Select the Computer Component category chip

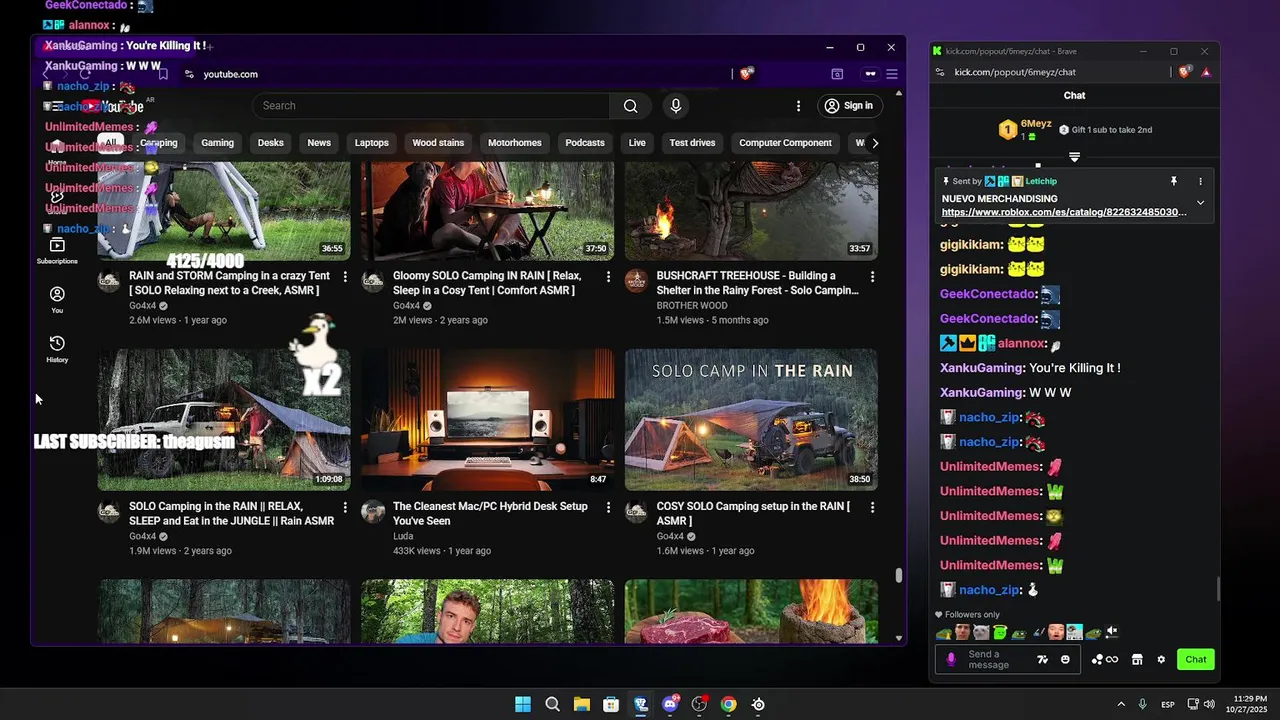pyautogui.click(x=785, y=143)
